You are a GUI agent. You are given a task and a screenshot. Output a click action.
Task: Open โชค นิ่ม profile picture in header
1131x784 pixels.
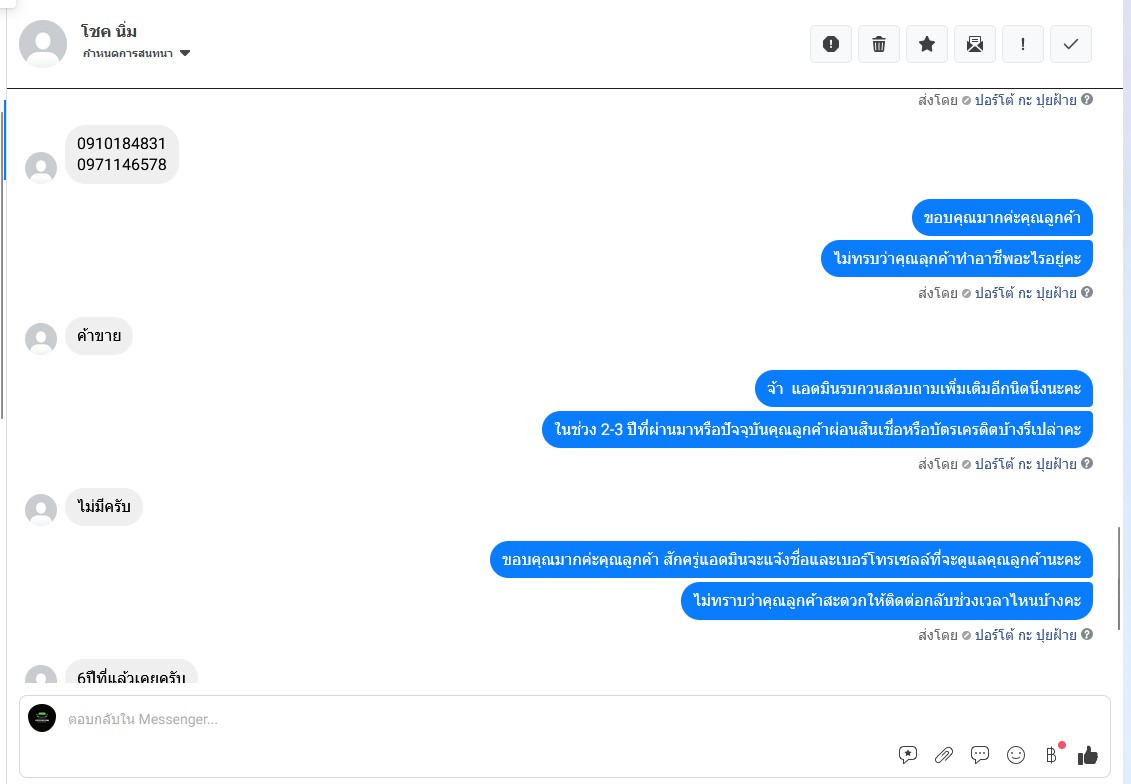coord(43,44)
